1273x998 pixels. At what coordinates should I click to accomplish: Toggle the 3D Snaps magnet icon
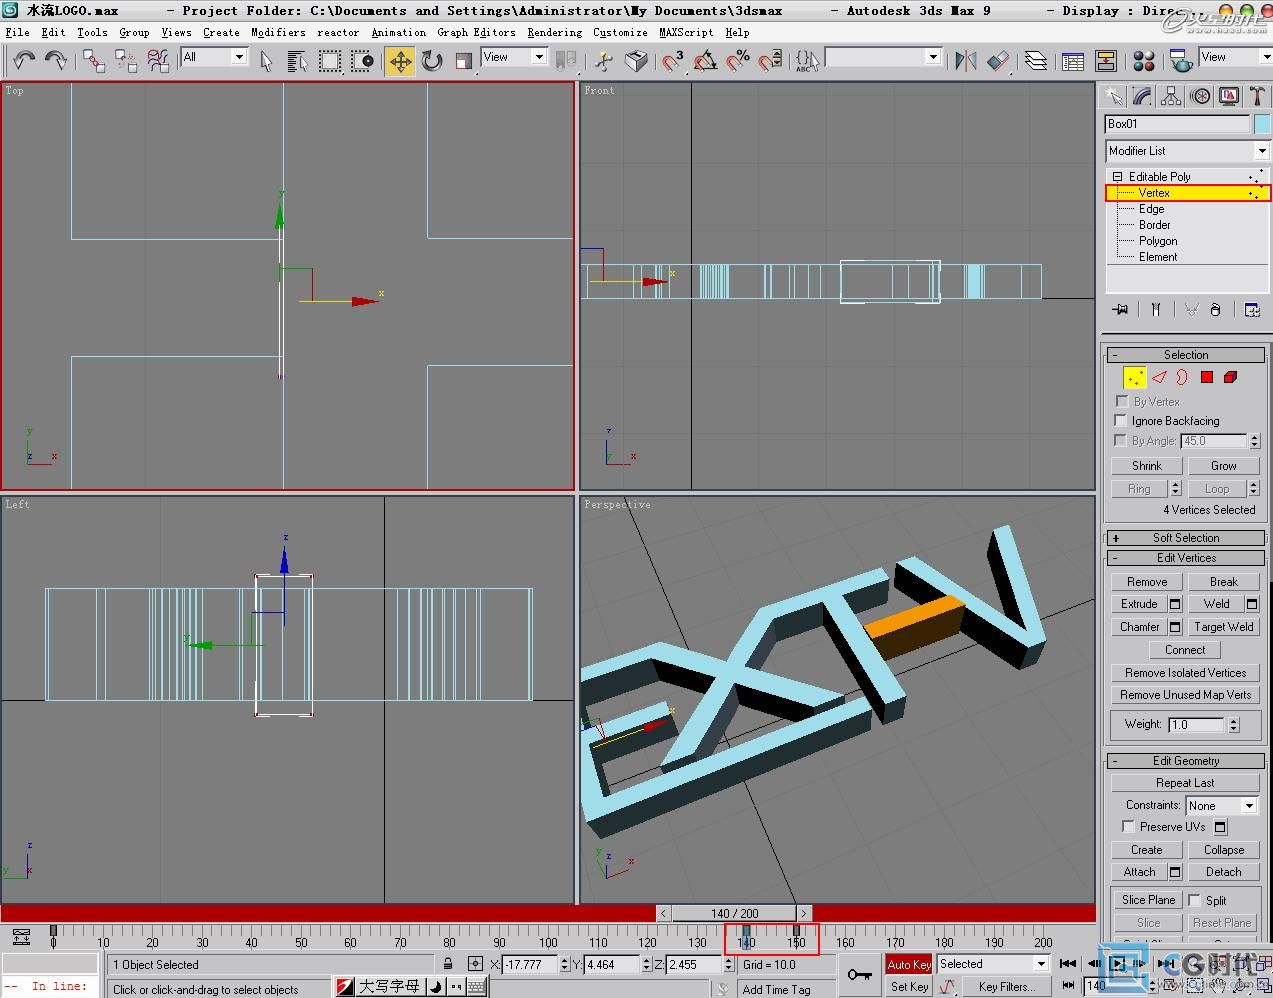pyautogui.click(x=673, y=61)
